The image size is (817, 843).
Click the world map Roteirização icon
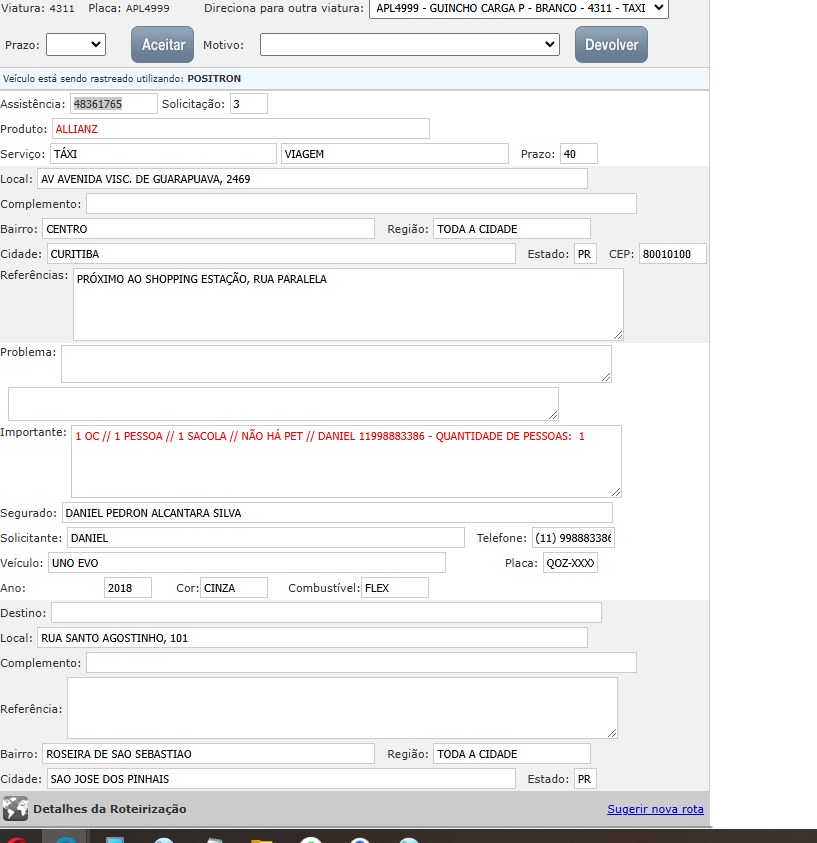15,809
